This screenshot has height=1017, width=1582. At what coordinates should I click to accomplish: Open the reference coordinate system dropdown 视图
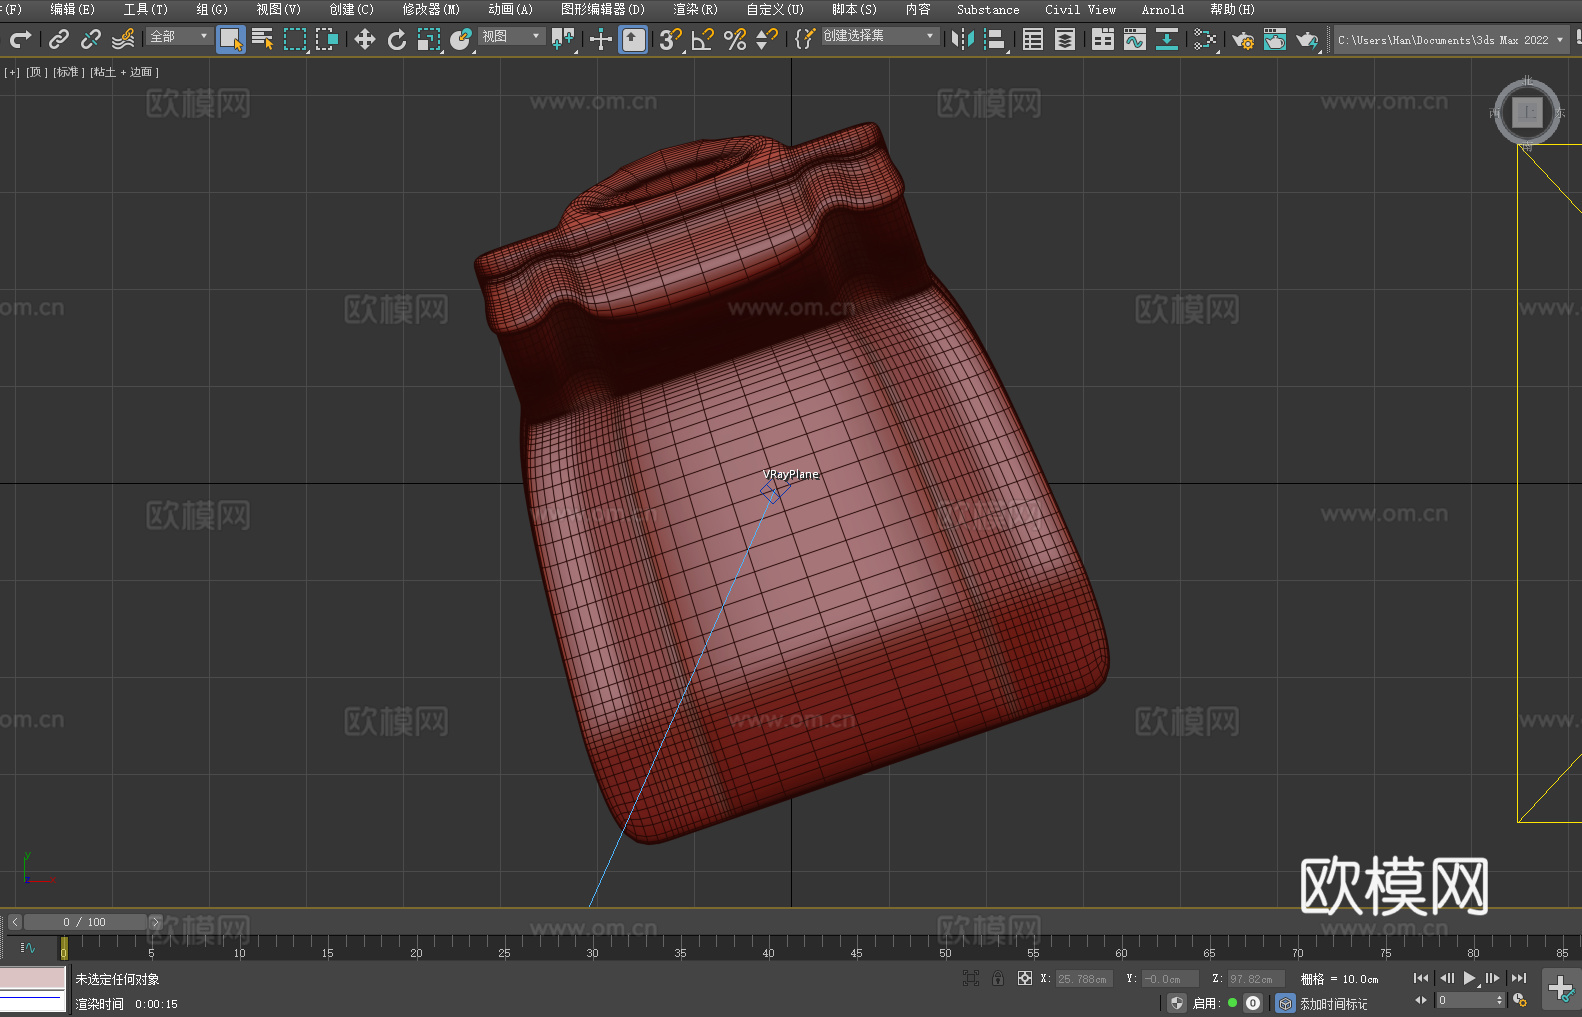pos(511,36)
